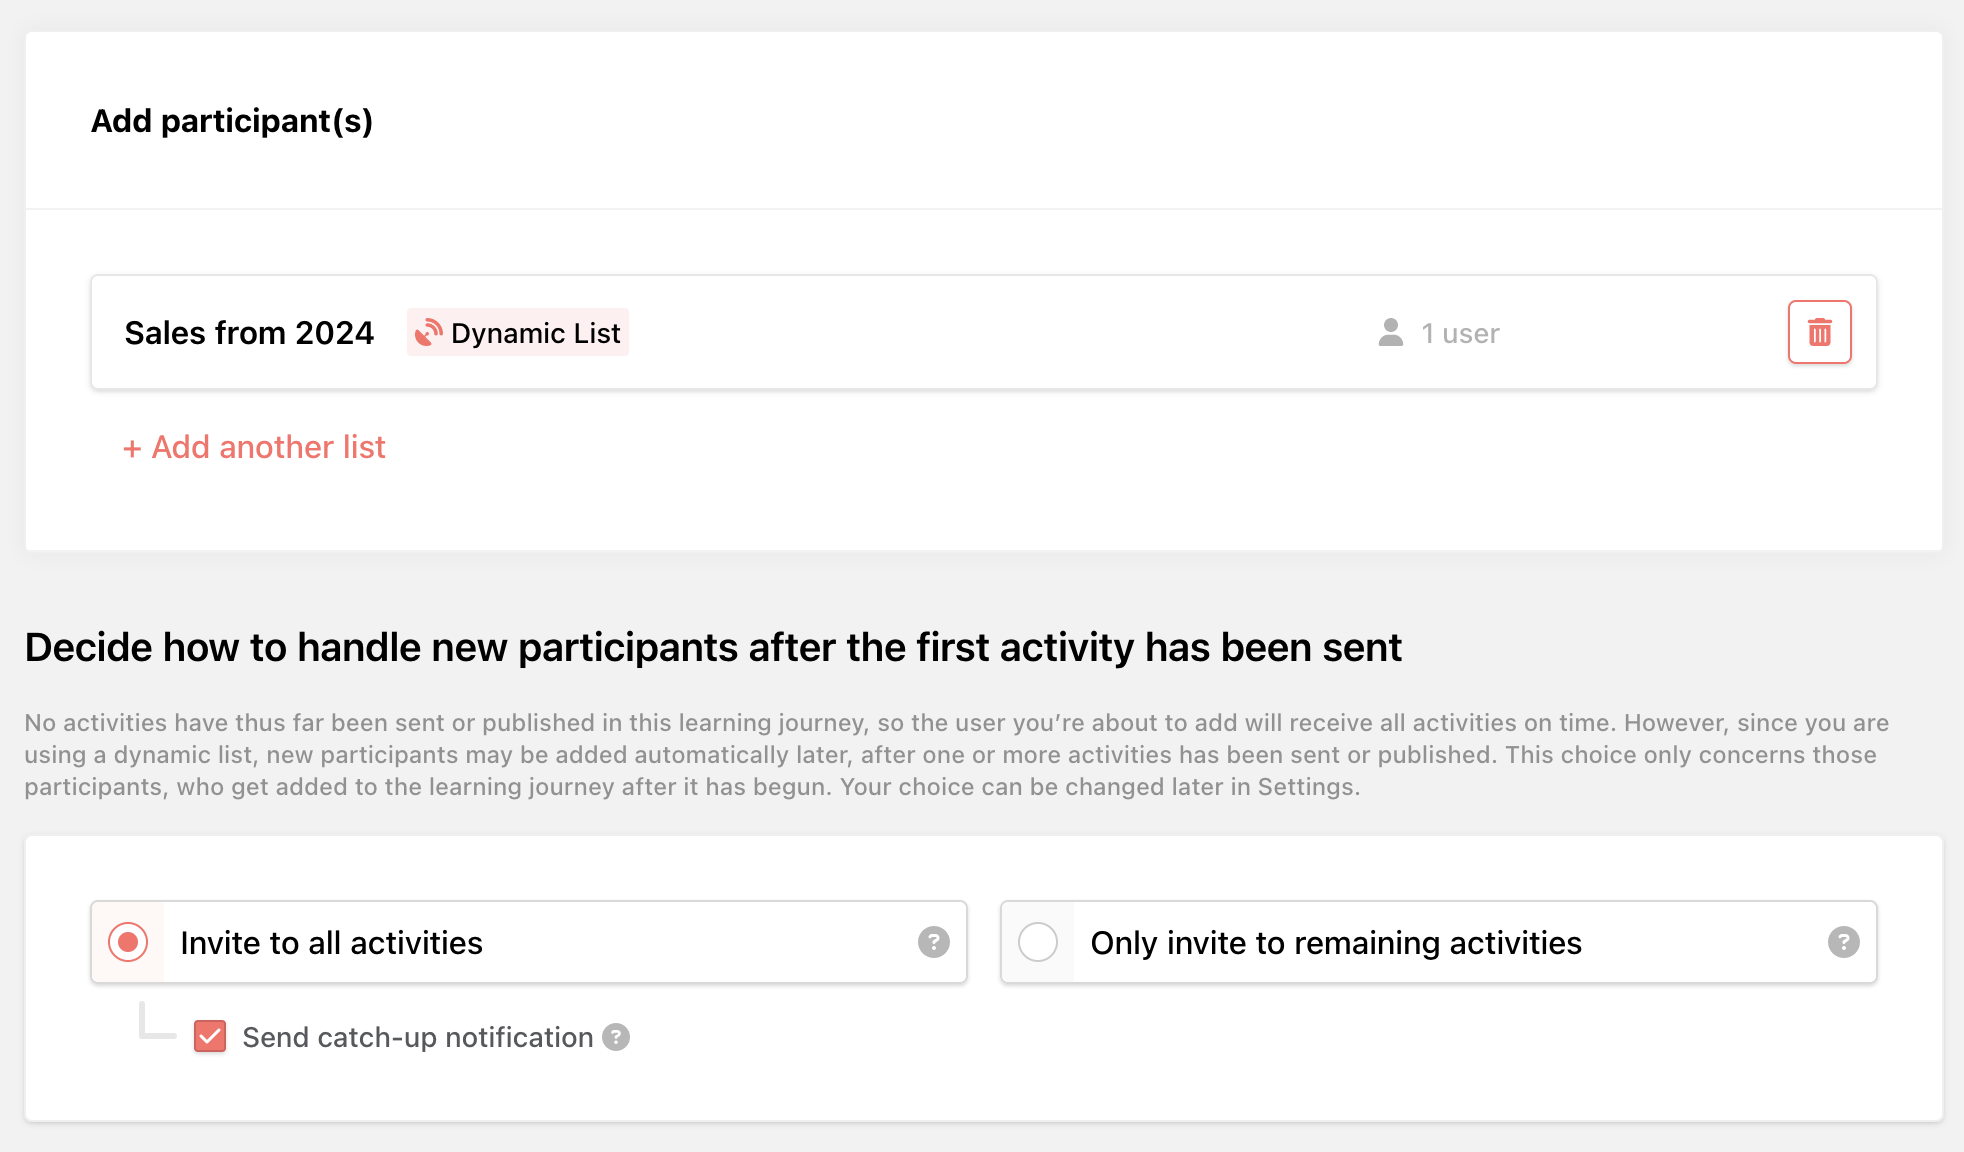1964x1152 pixels.
Task: Click the Dynamic List broadcast icon
Action: pos(429,332)
